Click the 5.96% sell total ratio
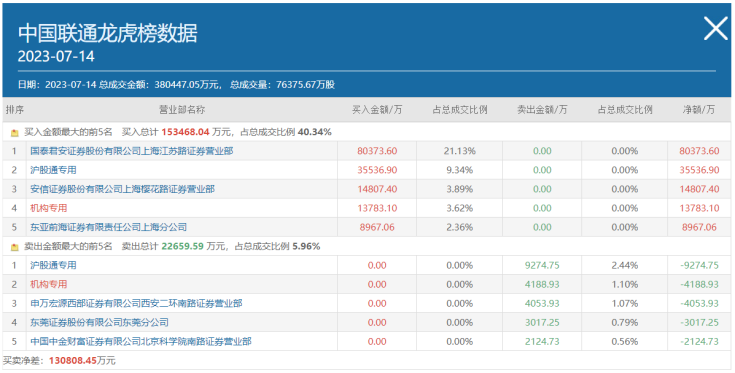 [x=306, y=246]
